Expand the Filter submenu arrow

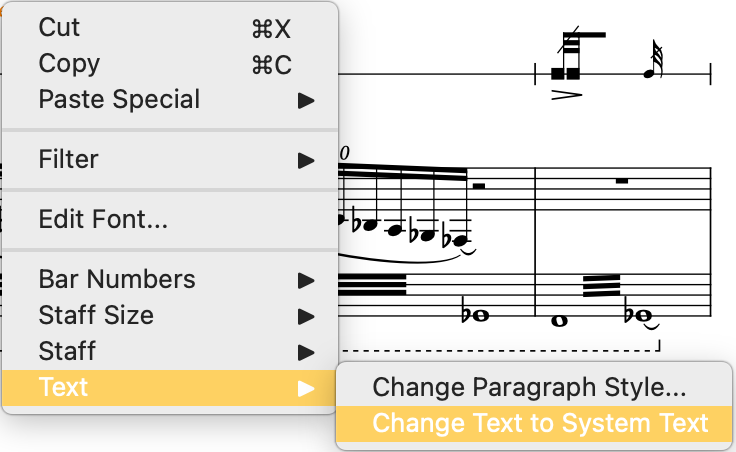(306, 160)
